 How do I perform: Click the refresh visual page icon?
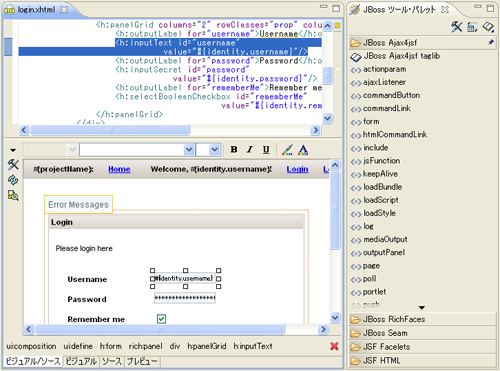click(x=13, y=180)
